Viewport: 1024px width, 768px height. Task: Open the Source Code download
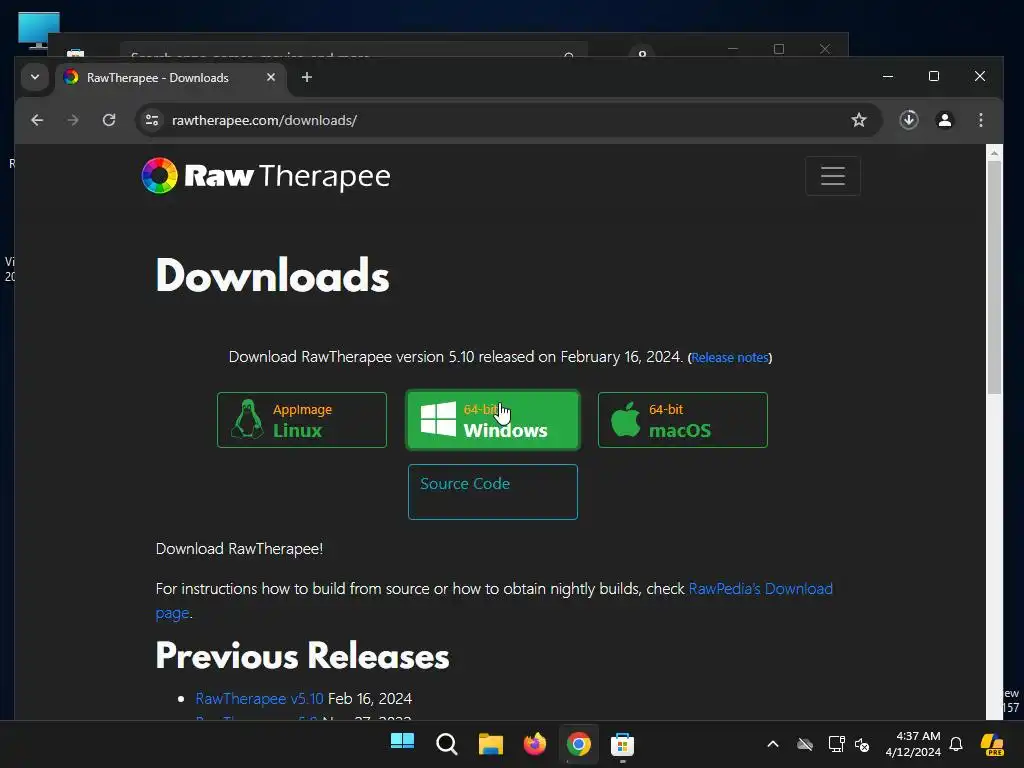(x=492, y=492)
